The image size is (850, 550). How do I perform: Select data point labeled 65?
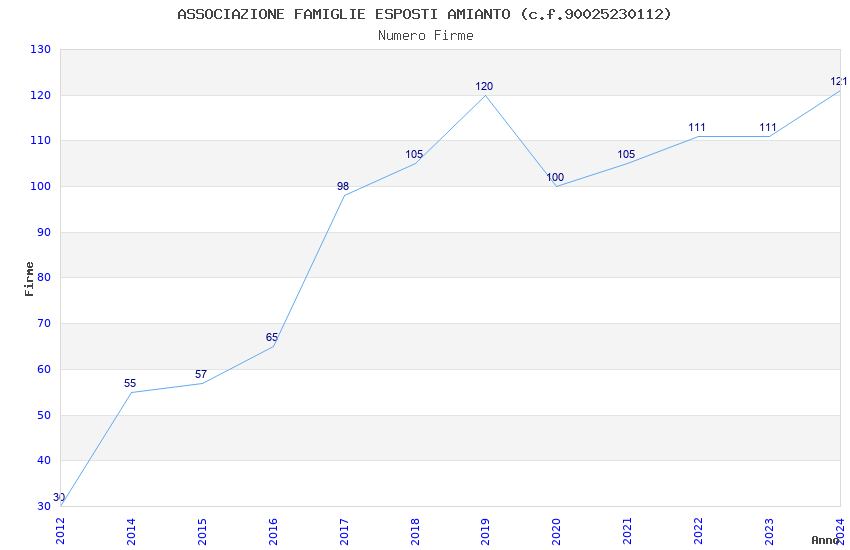(x=272, y=338)
